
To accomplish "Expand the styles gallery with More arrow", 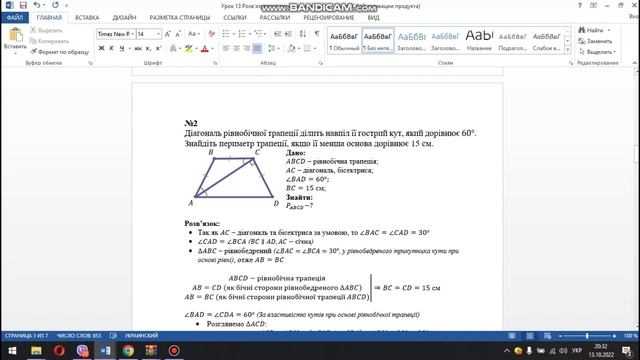I will tap(567, 50).
